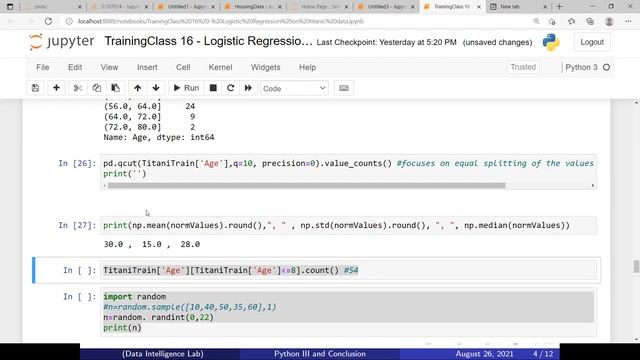Image resolution: width=640 pixels, height=360 pixels.
Task: Move the selected cell up with the arrow icon
Action: (138, 88)
